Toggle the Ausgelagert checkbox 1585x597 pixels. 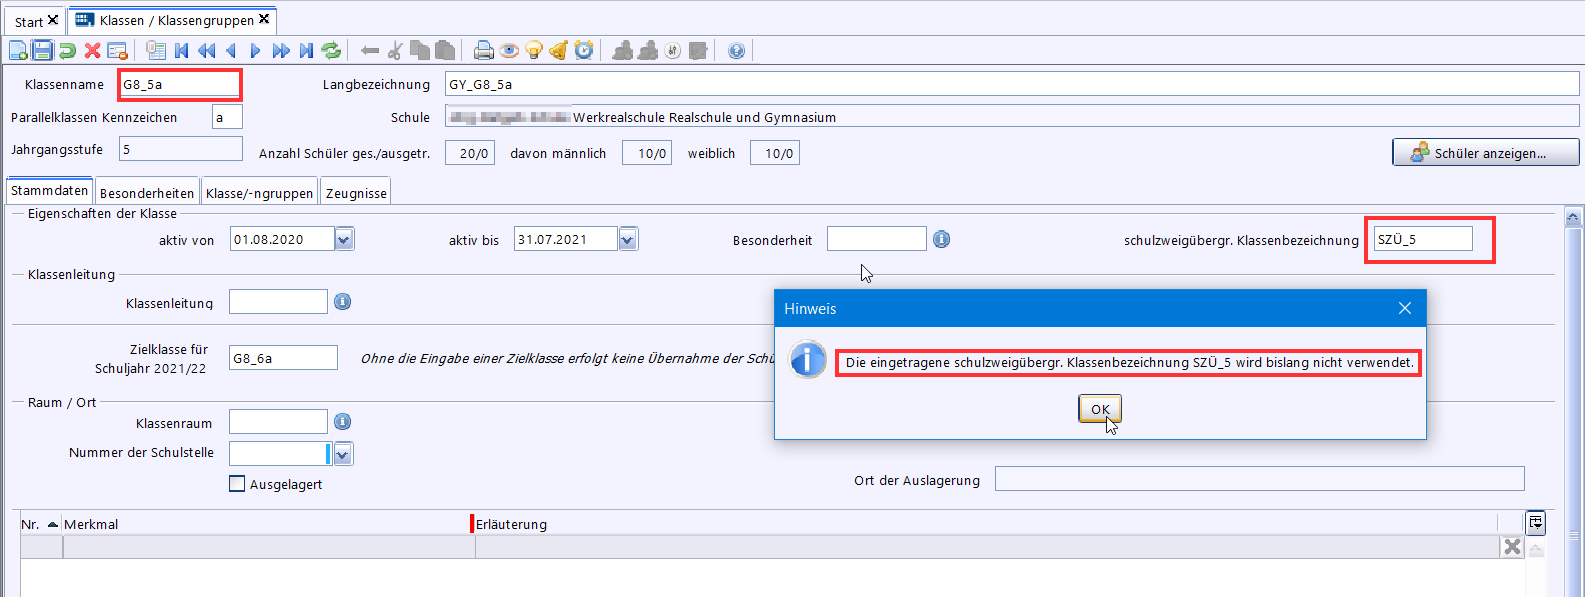237,484
